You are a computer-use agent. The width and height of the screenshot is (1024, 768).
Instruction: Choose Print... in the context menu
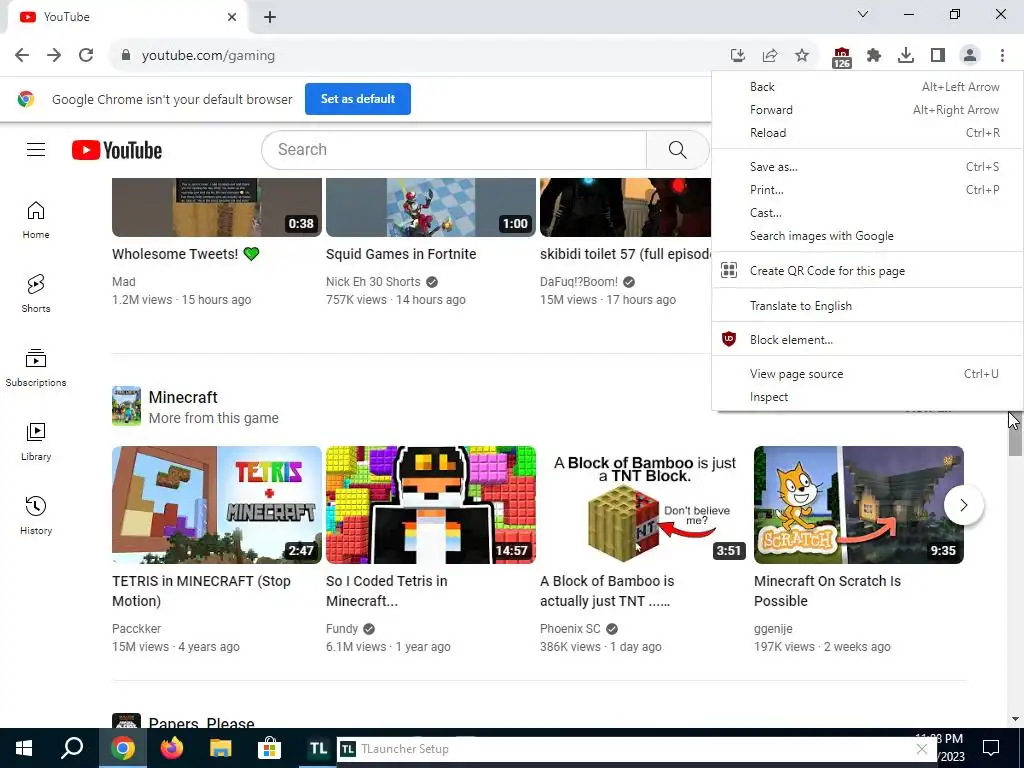tap(868, 190)
